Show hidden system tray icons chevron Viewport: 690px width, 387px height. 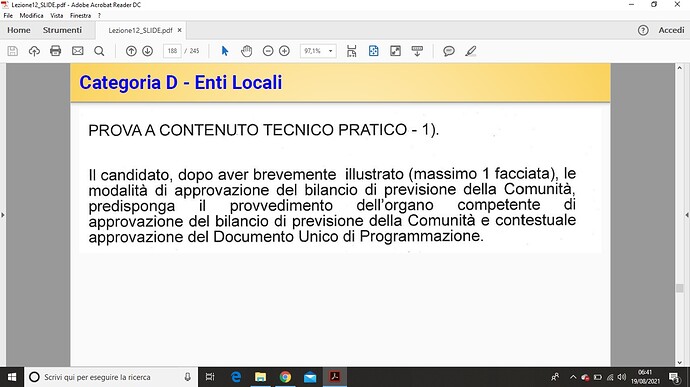573,377
